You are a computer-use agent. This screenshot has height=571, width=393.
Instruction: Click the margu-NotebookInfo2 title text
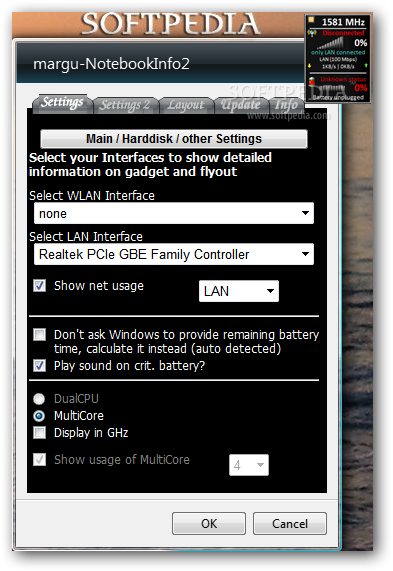coord(111,64)
